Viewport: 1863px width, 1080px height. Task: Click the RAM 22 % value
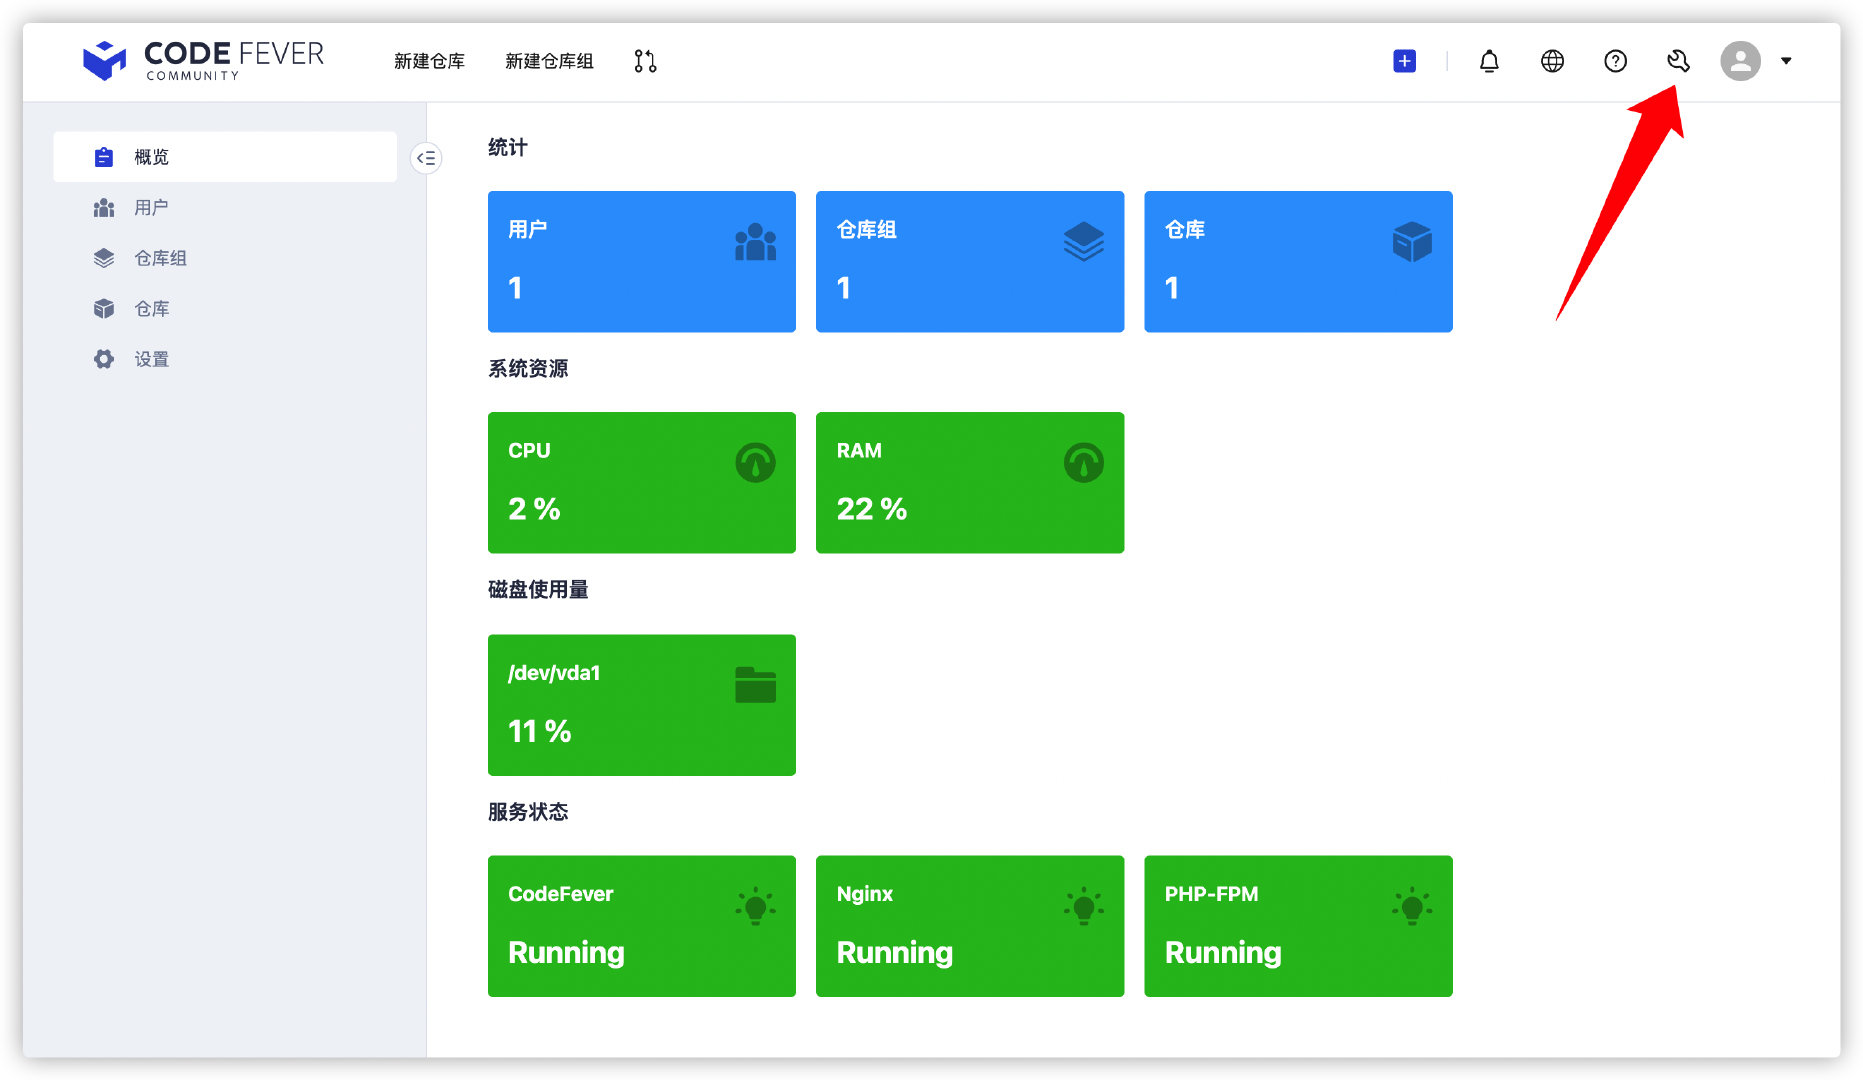point(872,509)
